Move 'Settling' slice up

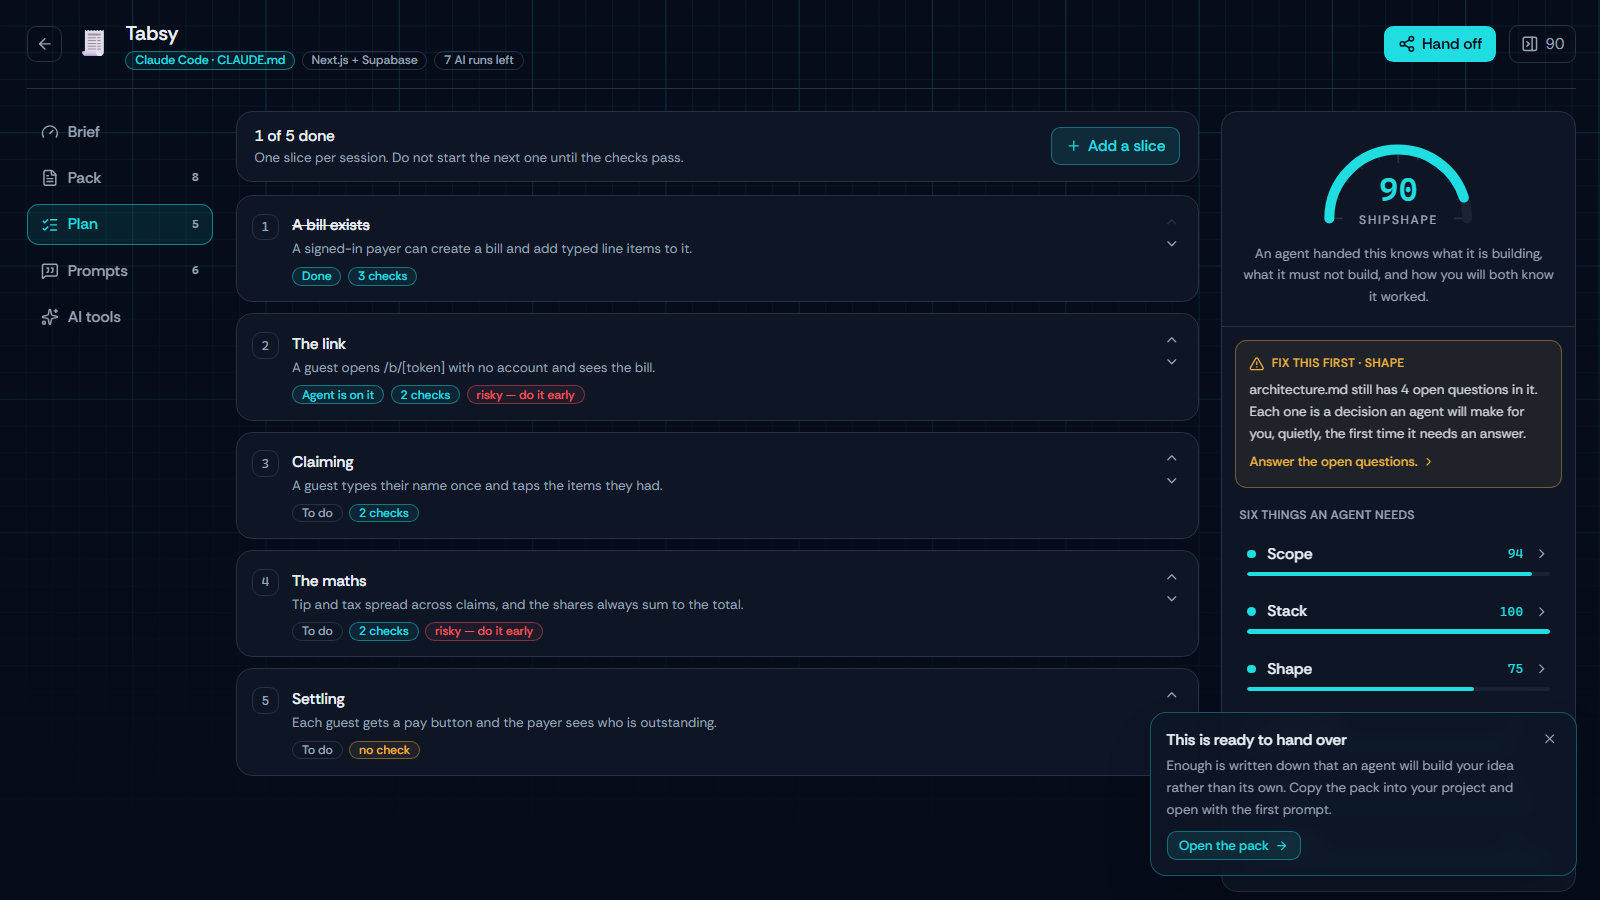click(x=1171, y=695)
